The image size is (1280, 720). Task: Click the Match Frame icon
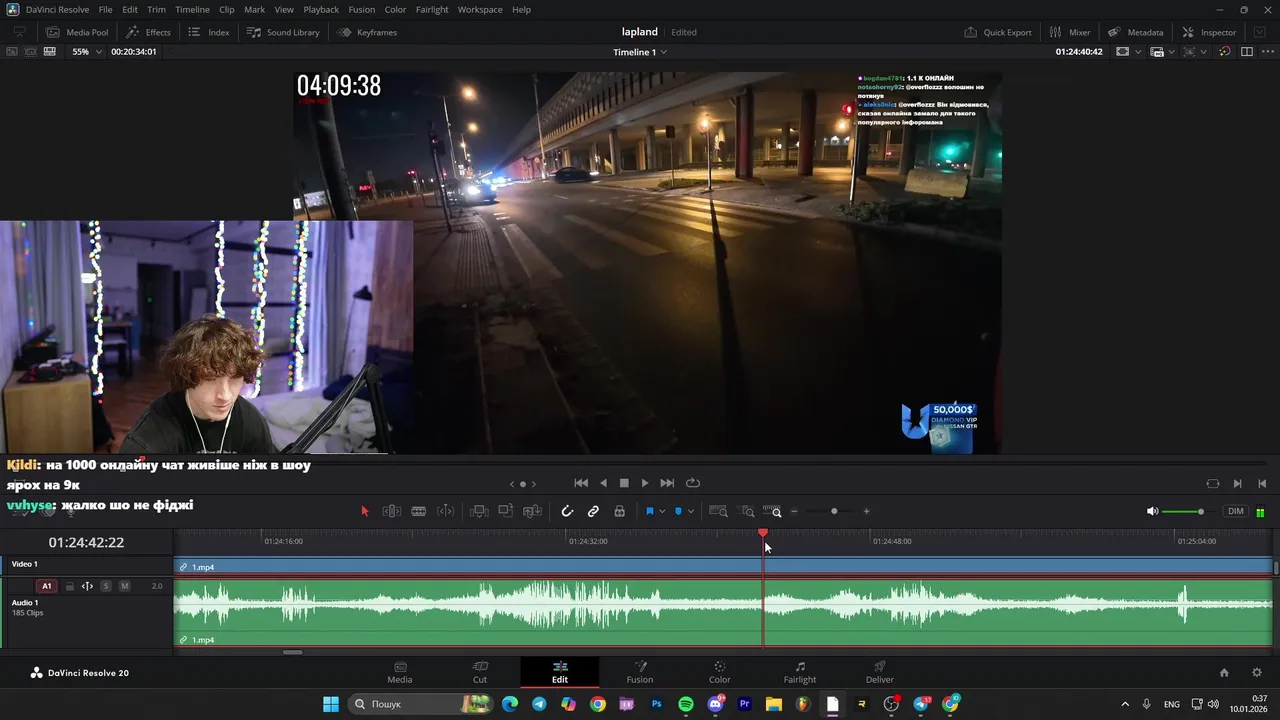[x=1213, y=483]
